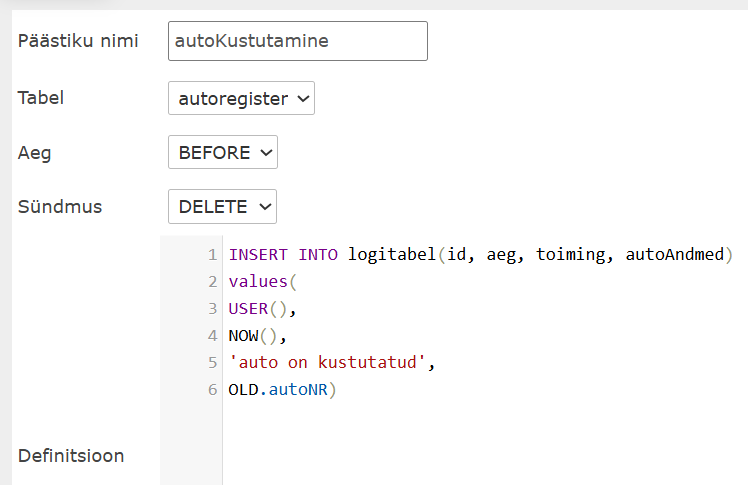748x485 pixels.
Task: Click the logitabel table name in code
Action: point(391,255)
